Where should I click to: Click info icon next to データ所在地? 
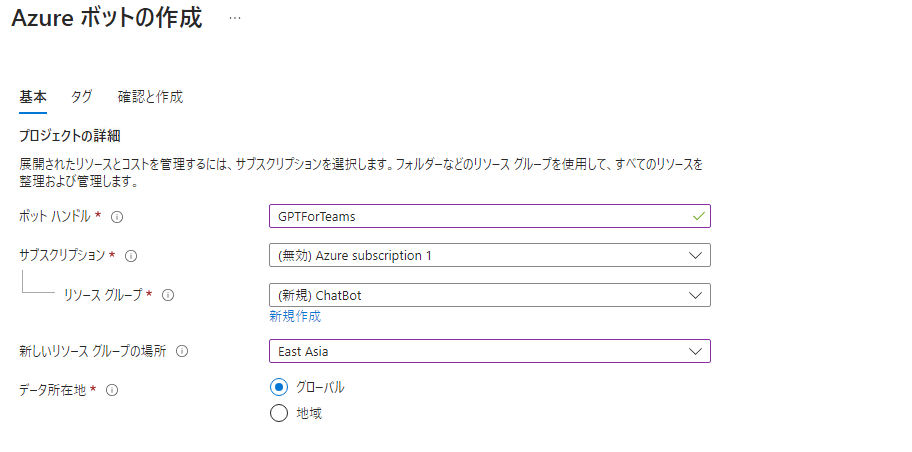112,391
